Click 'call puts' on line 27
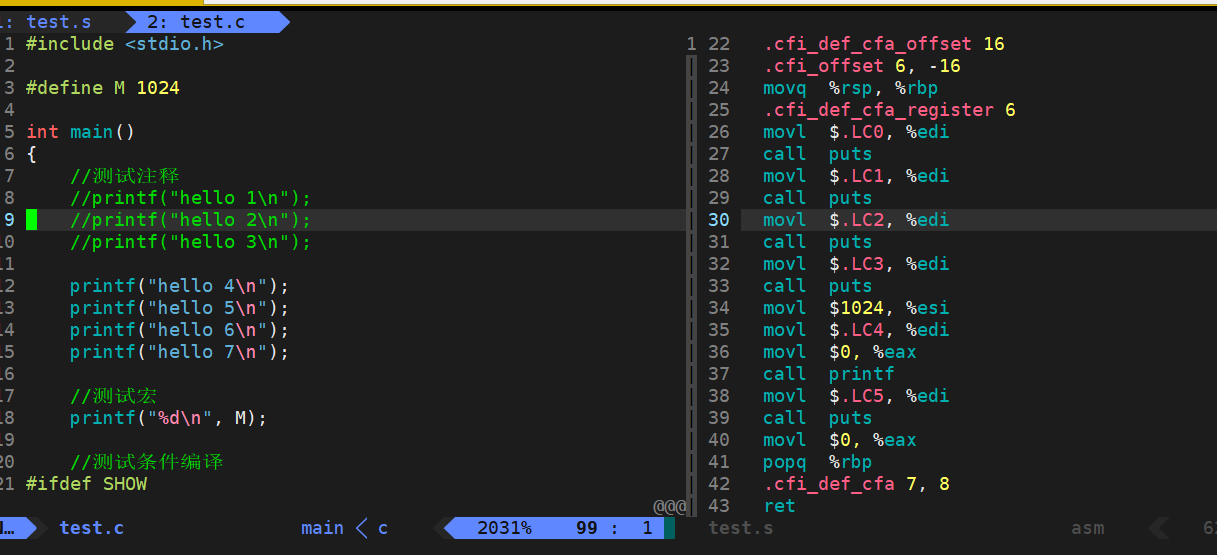The image size is (1217, 555). coord(817,154)
